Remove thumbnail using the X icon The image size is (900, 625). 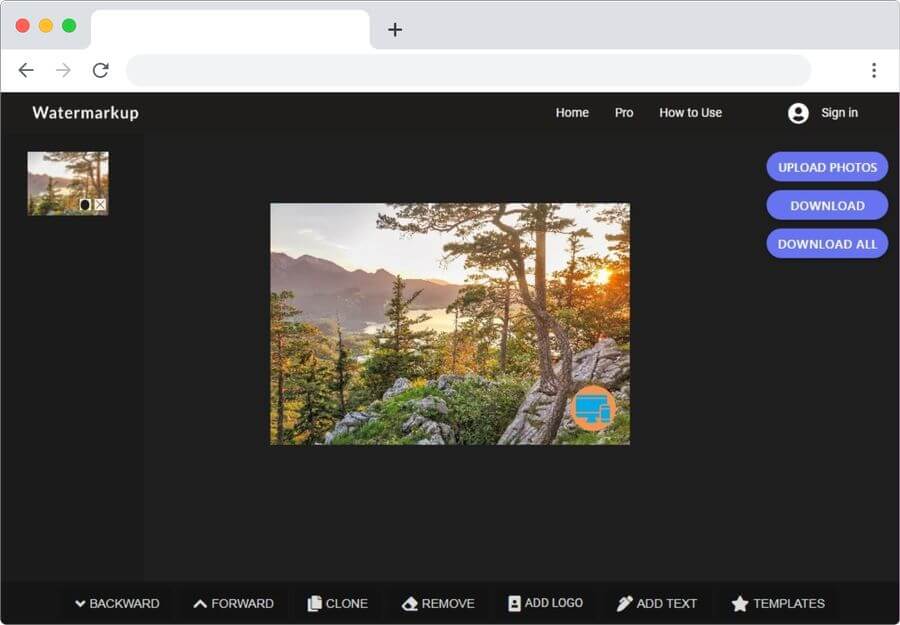(100, 205)
